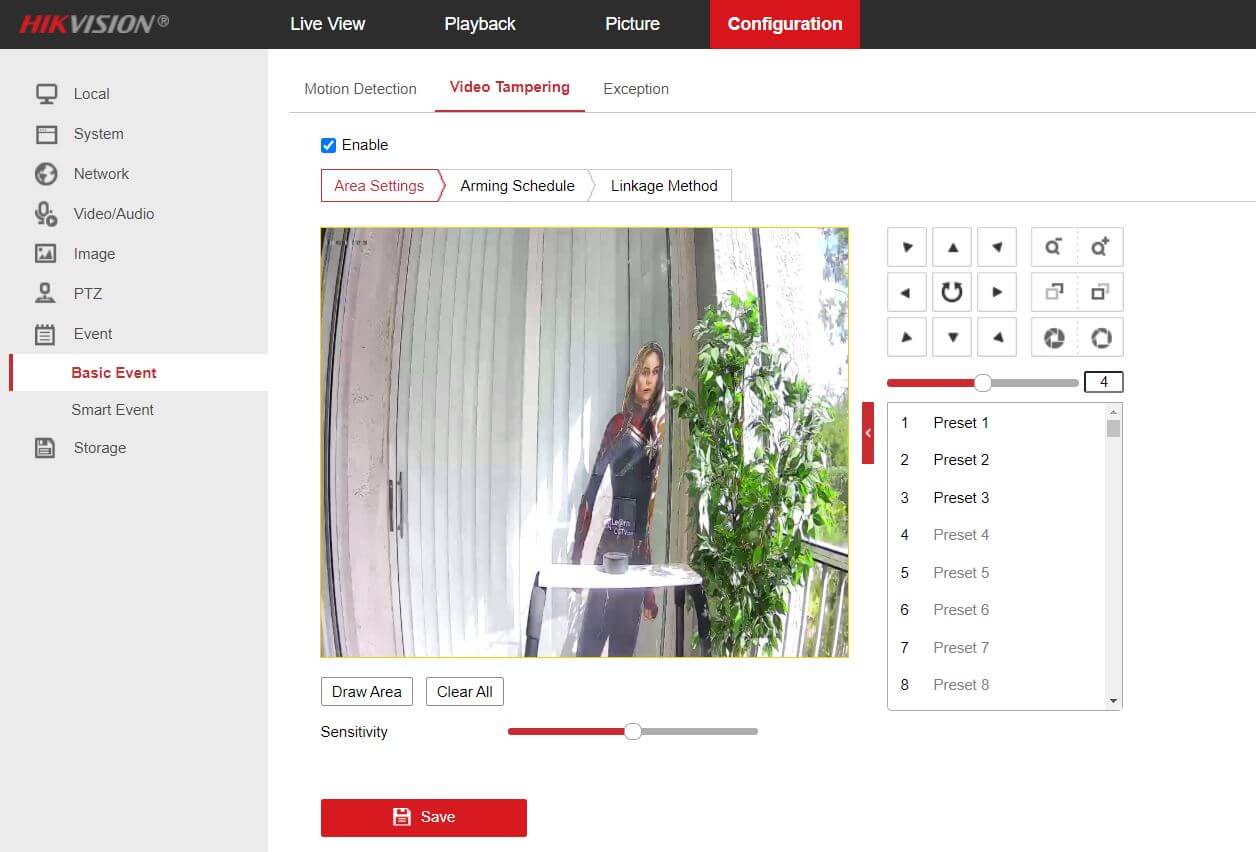
Task: Click the PTZ tilt down arrow
Action: 952,338
